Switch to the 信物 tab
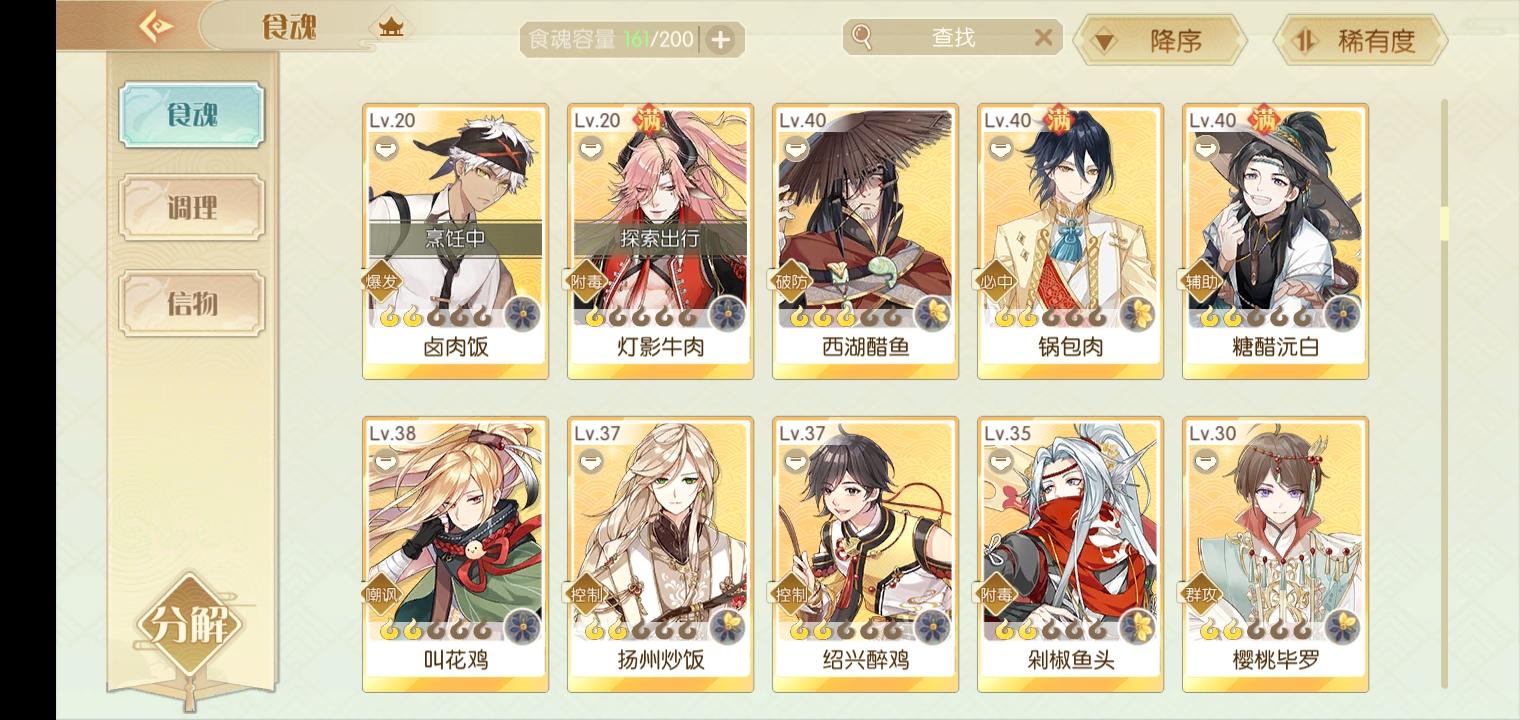This screenshot has width=1520, height=720. tap(192, 303)
